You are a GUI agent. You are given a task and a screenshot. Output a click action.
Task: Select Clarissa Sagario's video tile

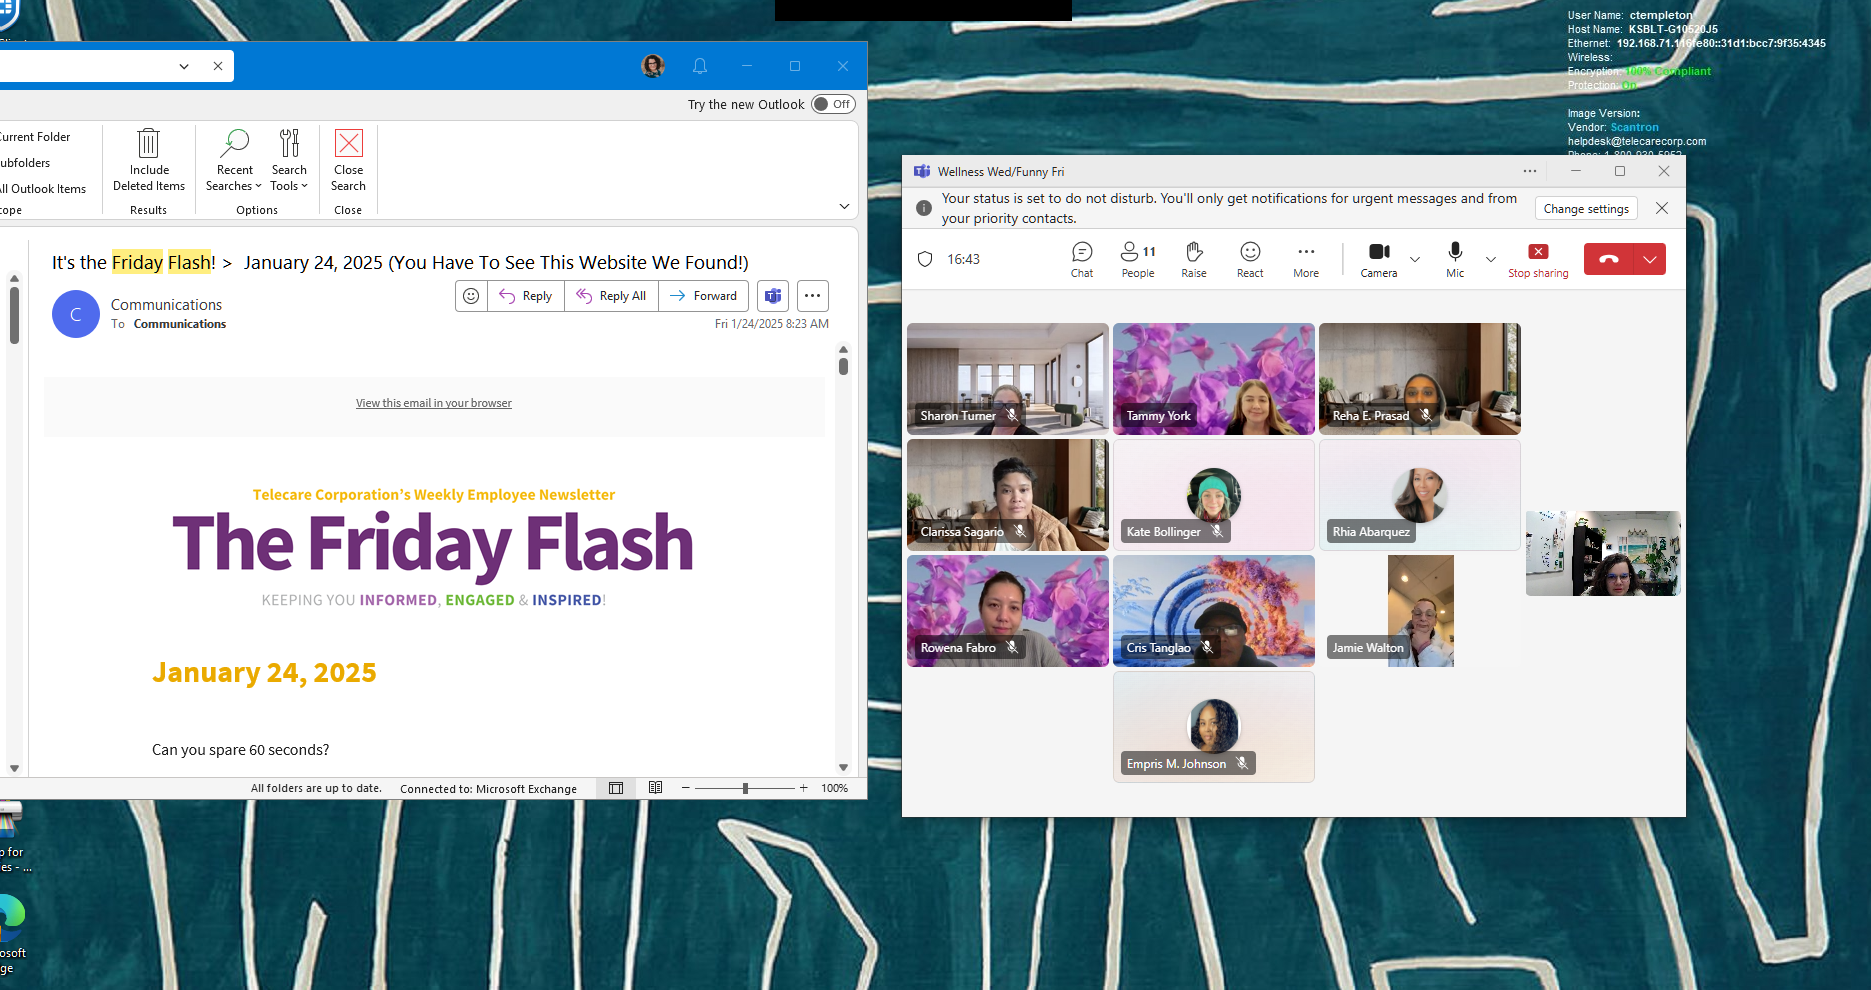1008,495
